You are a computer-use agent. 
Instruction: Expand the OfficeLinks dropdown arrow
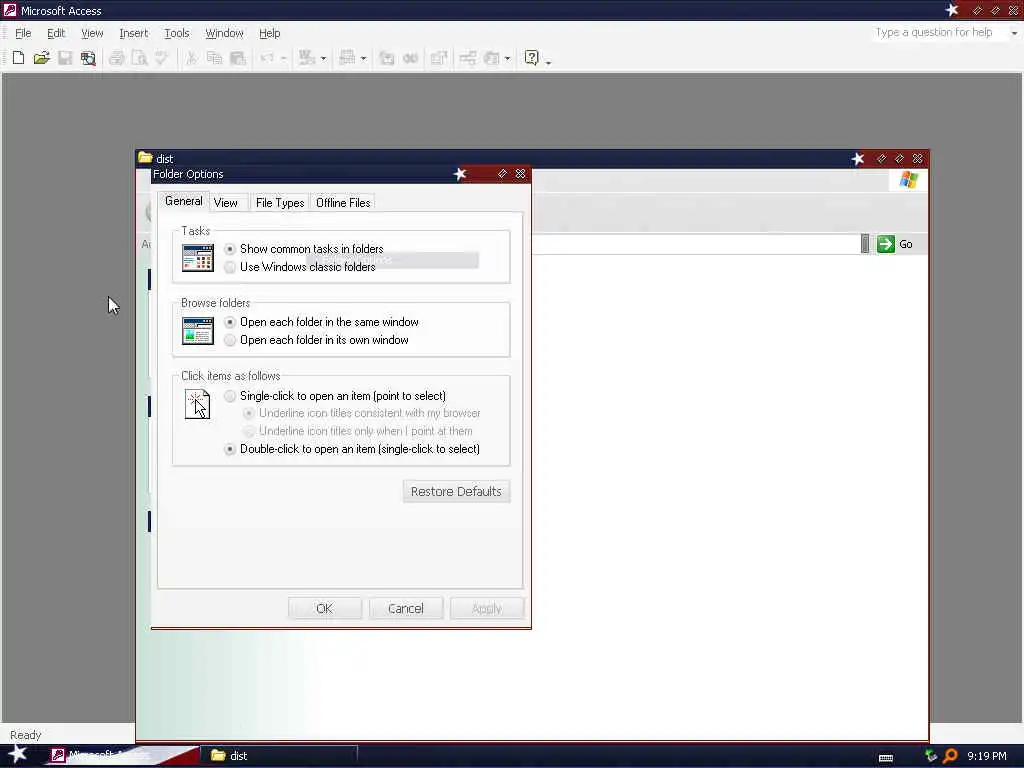click(323, 58)
